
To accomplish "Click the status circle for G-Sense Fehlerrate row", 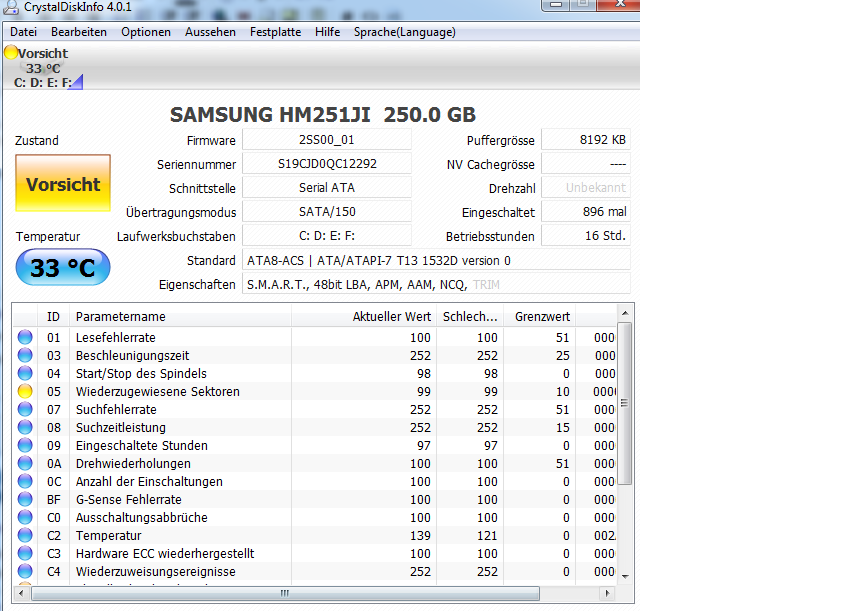I will 25,499.
